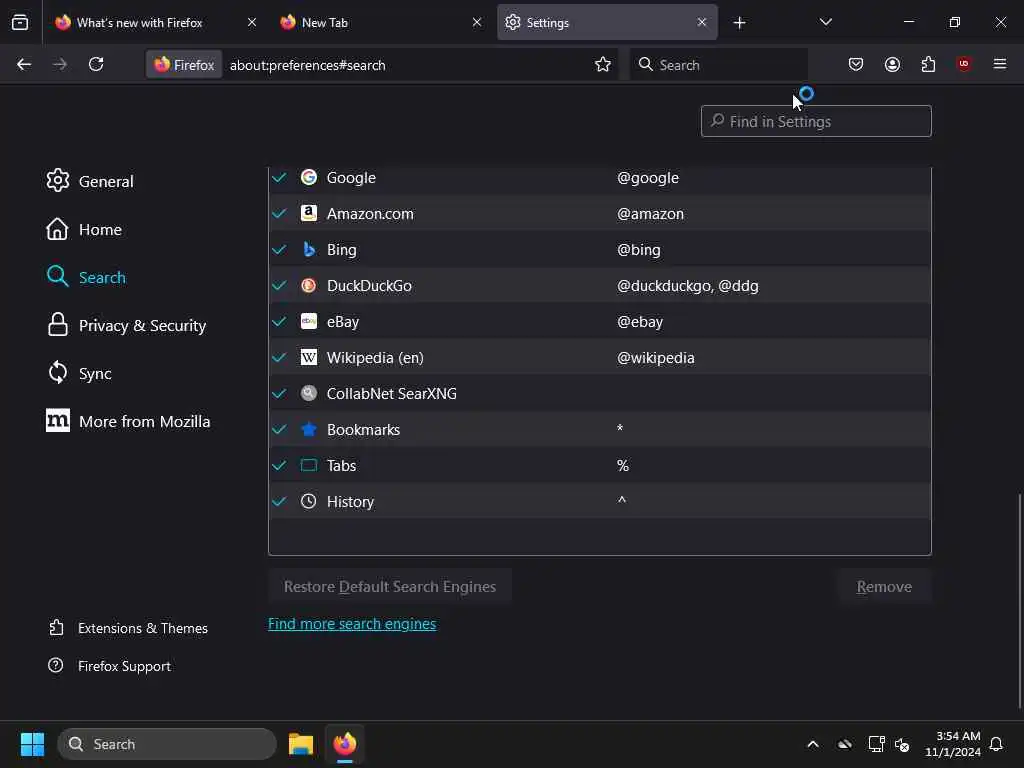1024x768 pixels.
Task: Click Firefox icon in taskbar
Action: click(345, 744)
